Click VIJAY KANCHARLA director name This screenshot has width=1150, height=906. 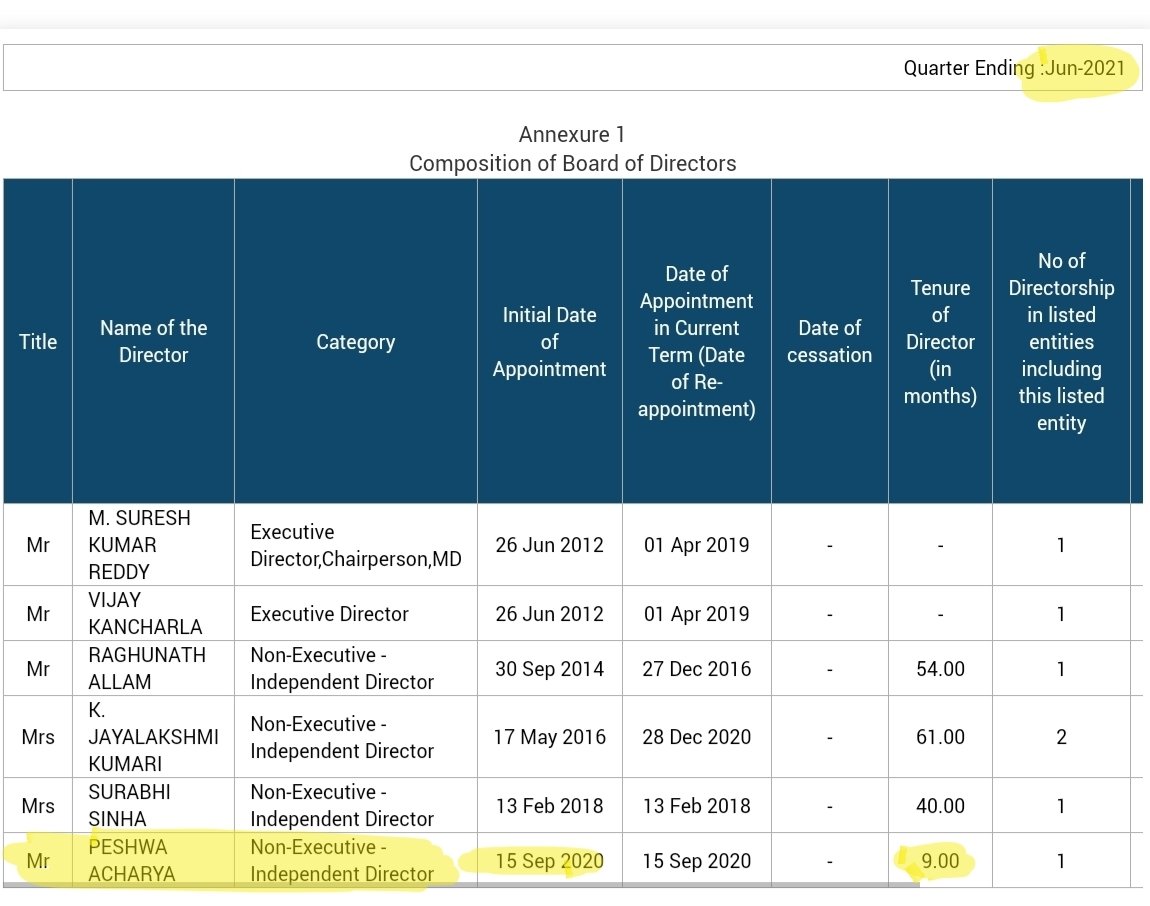145,613
